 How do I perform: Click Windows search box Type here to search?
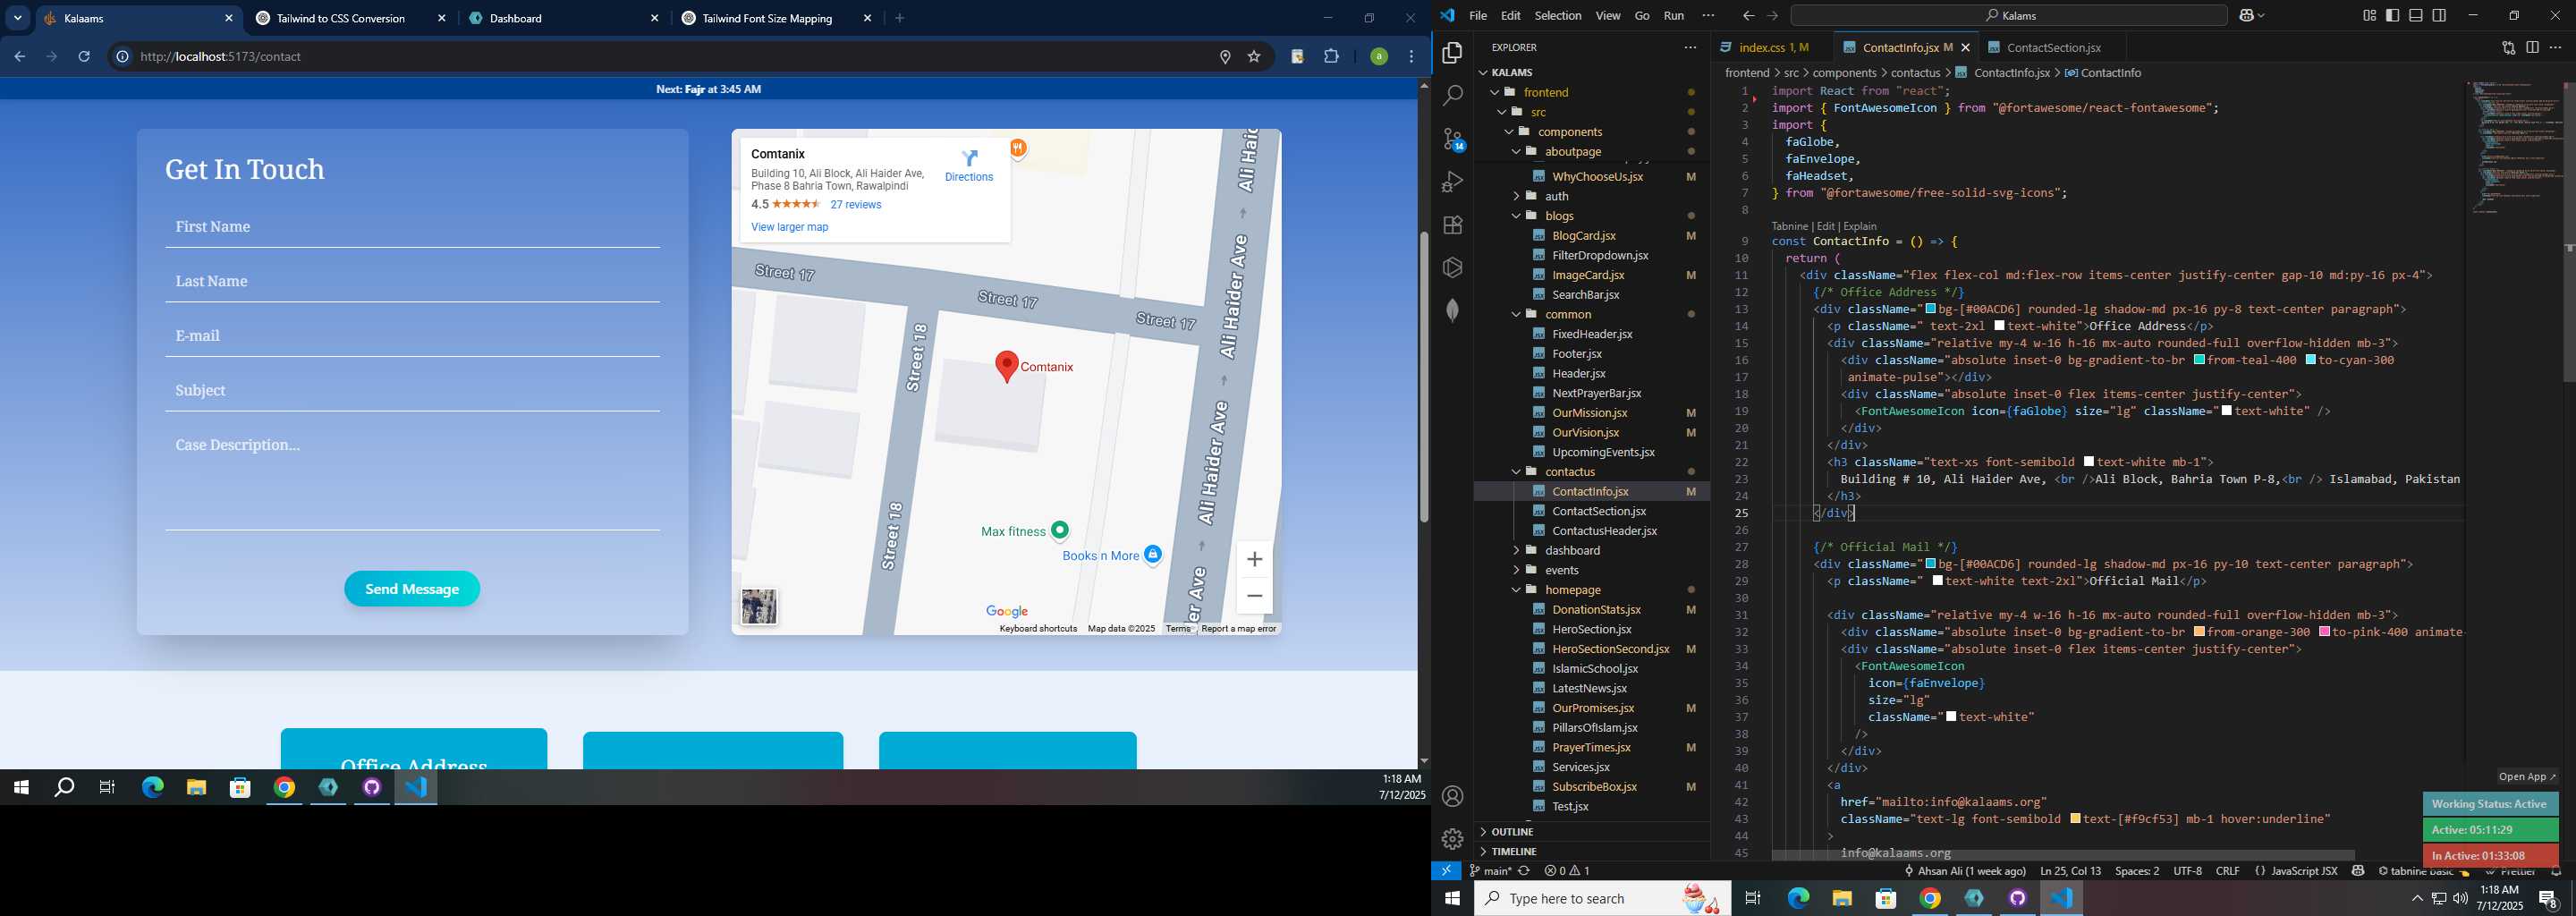(x=1602, y=898)
